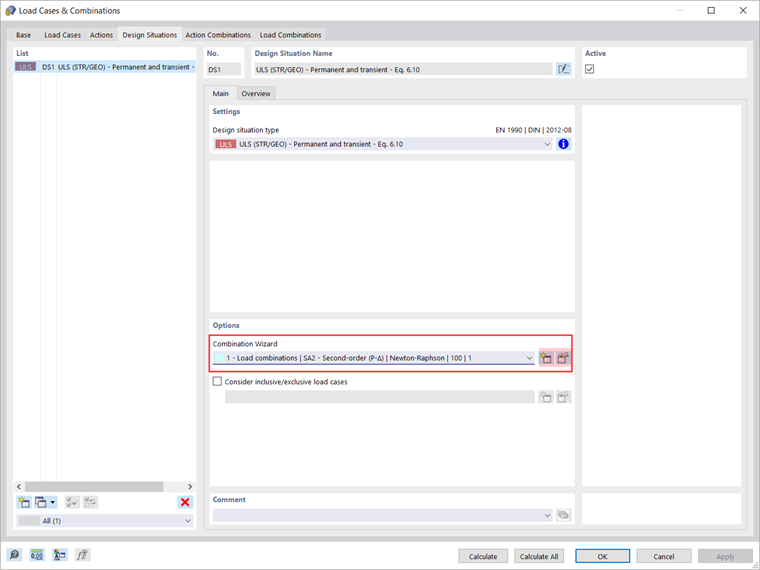Click copy design situation icon
The height and width of the screenshot is (570, 760).
[x=41, y=502]
